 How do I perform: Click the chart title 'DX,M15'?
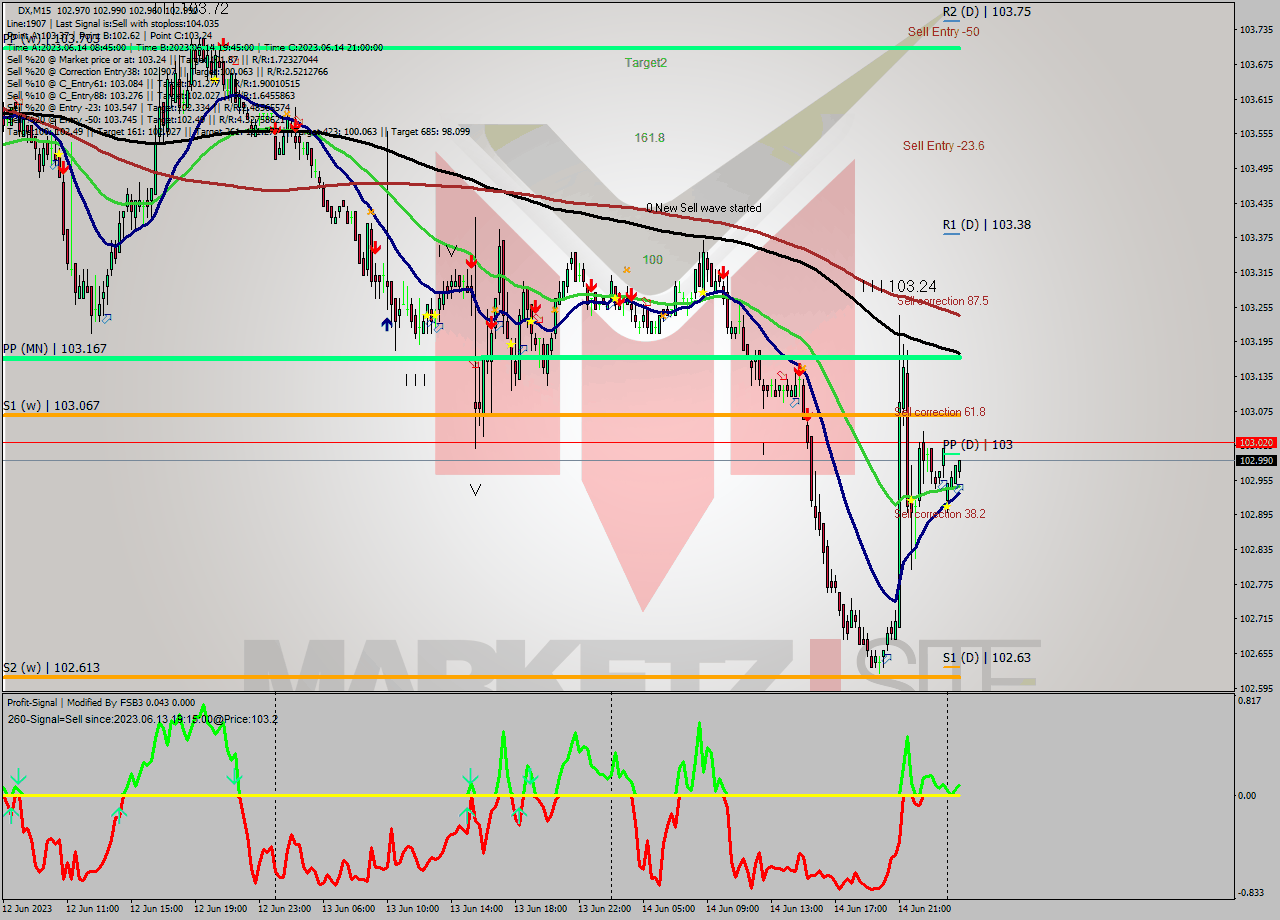click(x=35, y=10)
